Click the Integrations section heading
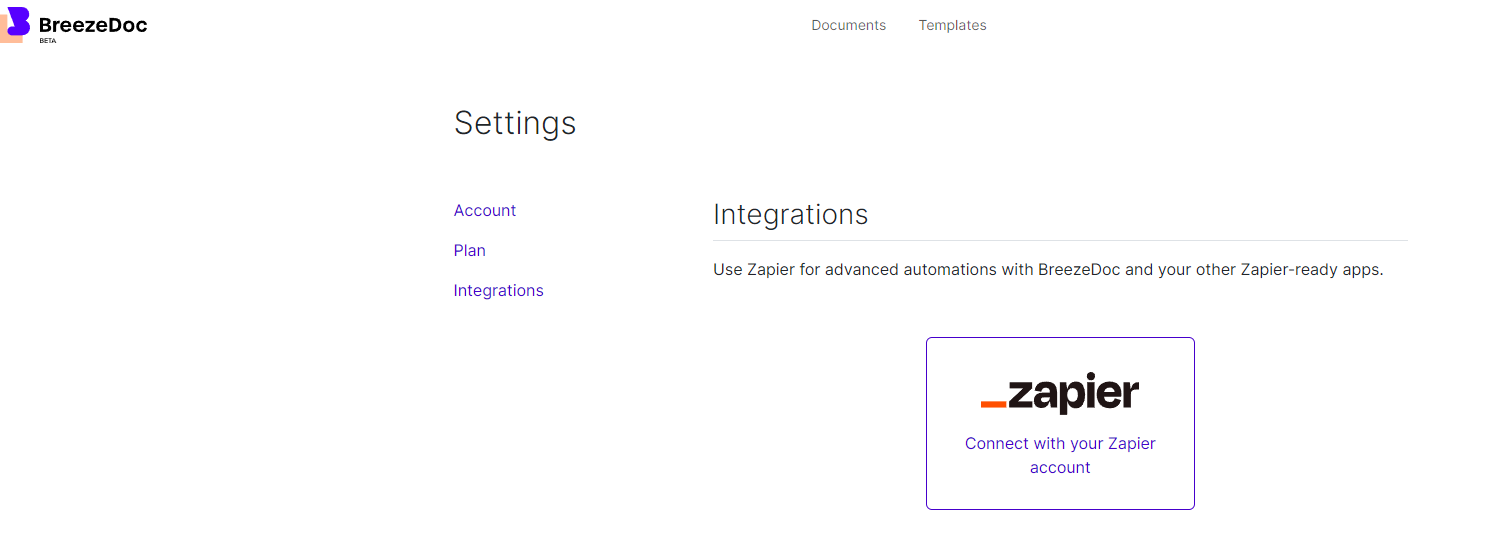Screen dimensions: 1489x559 (x=791, y=214)
